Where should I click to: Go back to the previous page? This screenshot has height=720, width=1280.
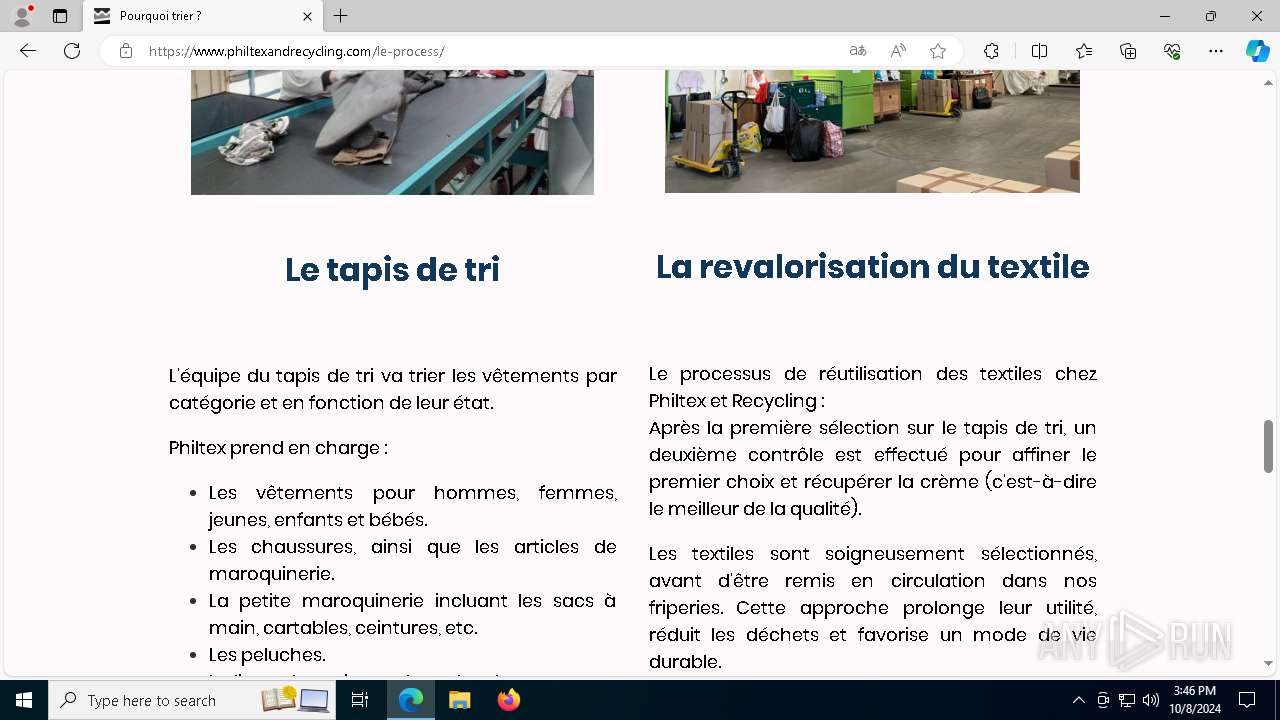(x=28, y=51)
